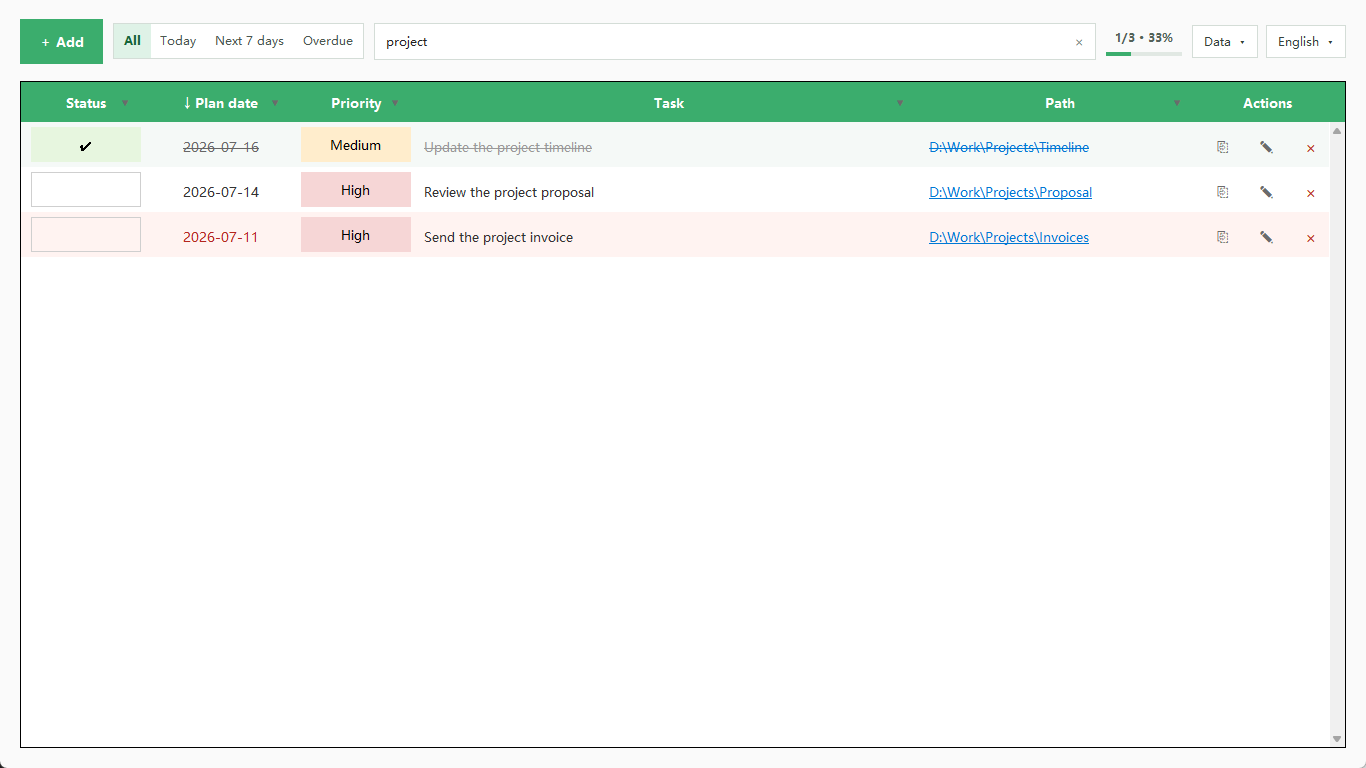Open the Plan date column filter arrow
This screenshot has height=768, width=1366.
[x=275, y=103]
